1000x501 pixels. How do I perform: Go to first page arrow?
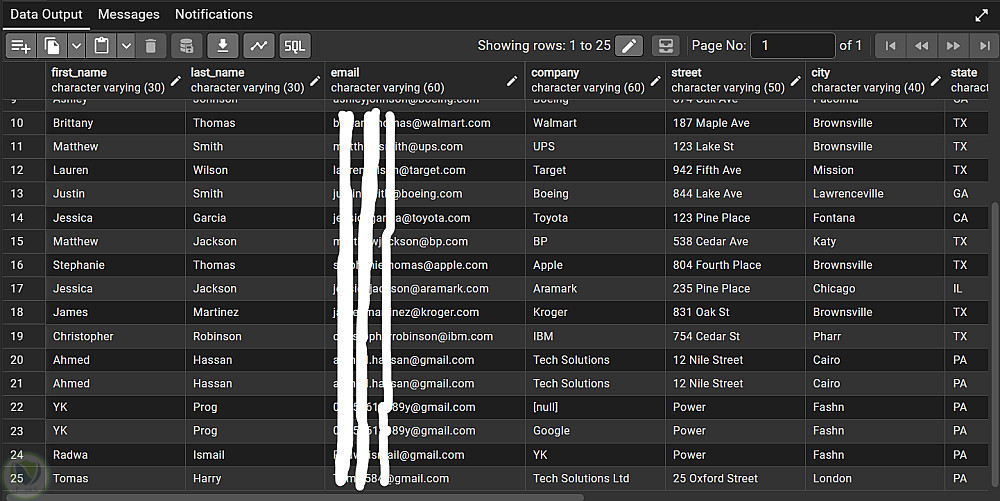pyautogui.click(x=890, y=46)
